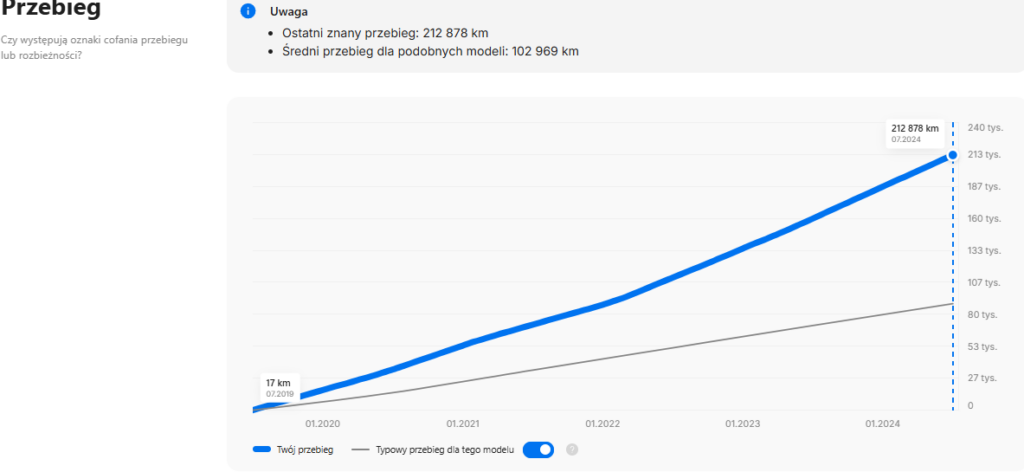Click the Uwaga notice title
1024x472 pixels.
click(x=289, y=12)
